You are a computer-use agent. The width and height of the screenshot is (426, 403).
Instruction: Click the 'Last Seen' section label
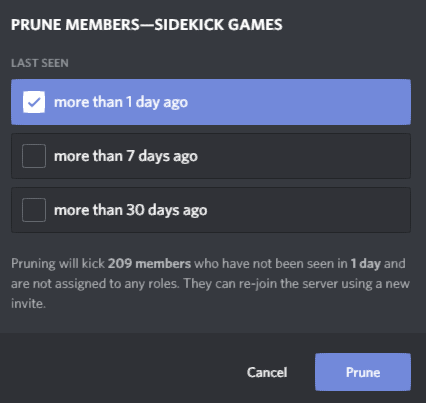pyautogui.click(x=40, y=63)
